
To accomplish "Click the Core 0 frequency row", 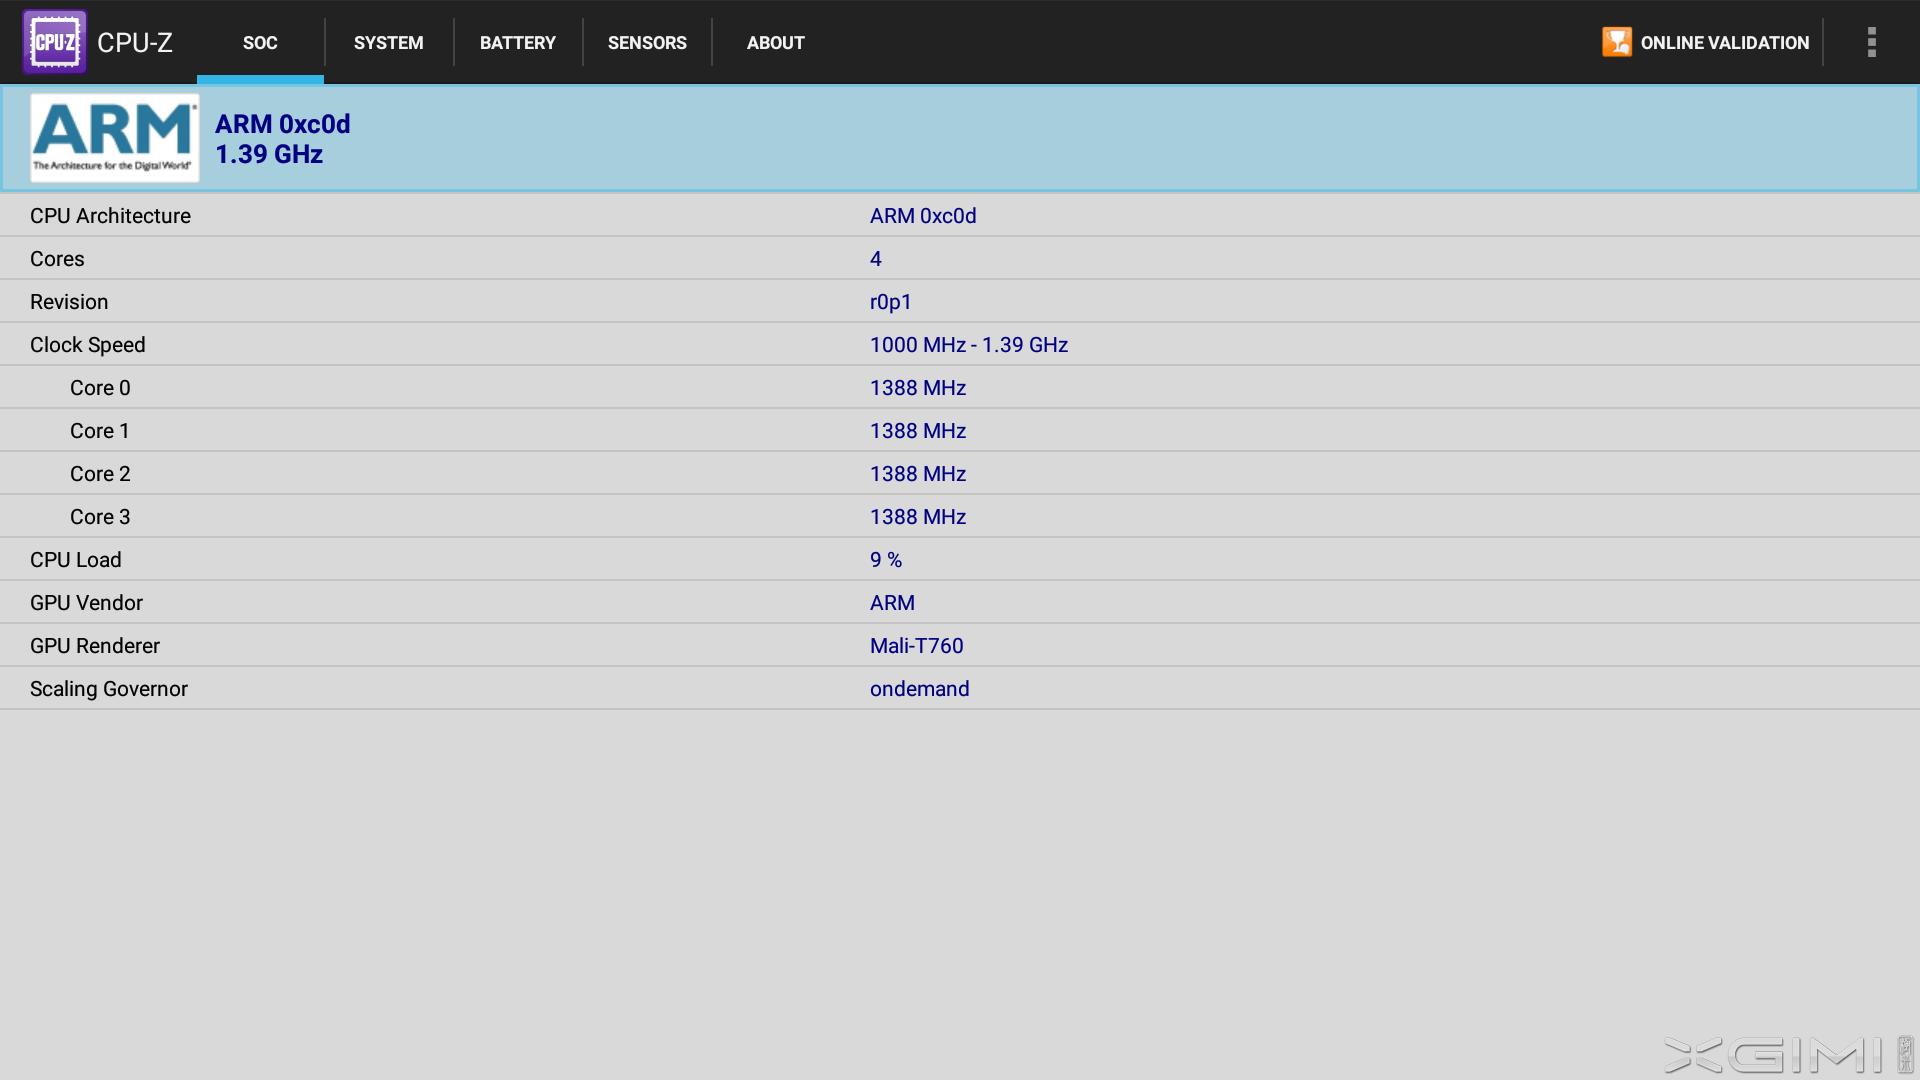I will (x=960, y=388).
